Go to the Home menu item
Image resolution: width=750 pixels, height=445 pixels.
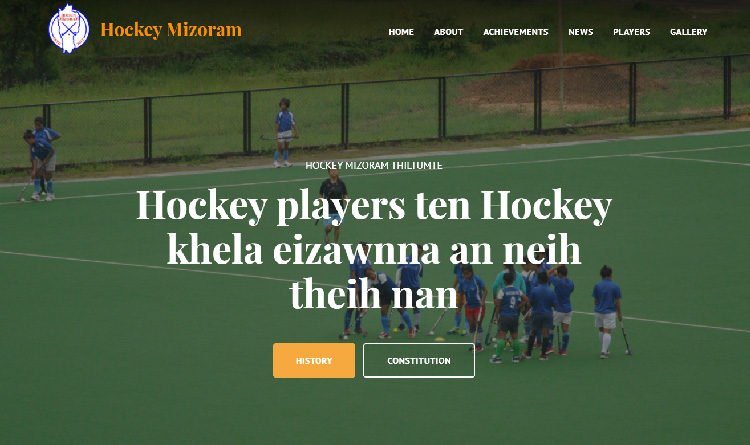point(401,32)
